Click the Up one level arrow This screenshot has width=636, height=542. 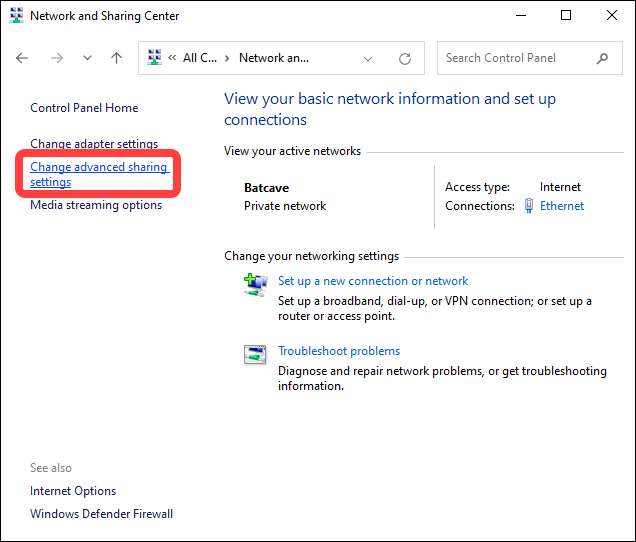pos(116,58)
